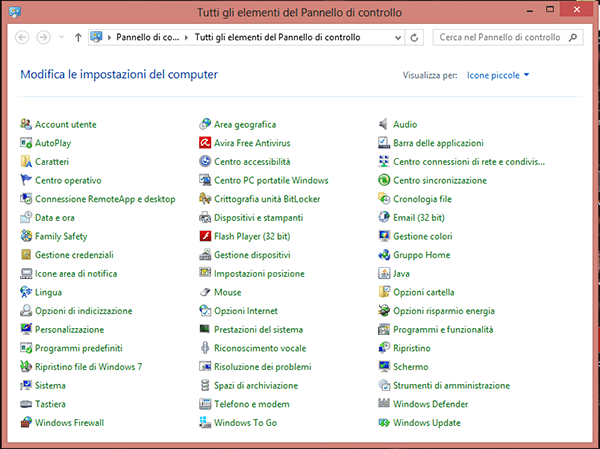The height and width of the screenshot is (449, 600).
Task: Open the Gestione credenziali vault icon
Action: (26, 255)
